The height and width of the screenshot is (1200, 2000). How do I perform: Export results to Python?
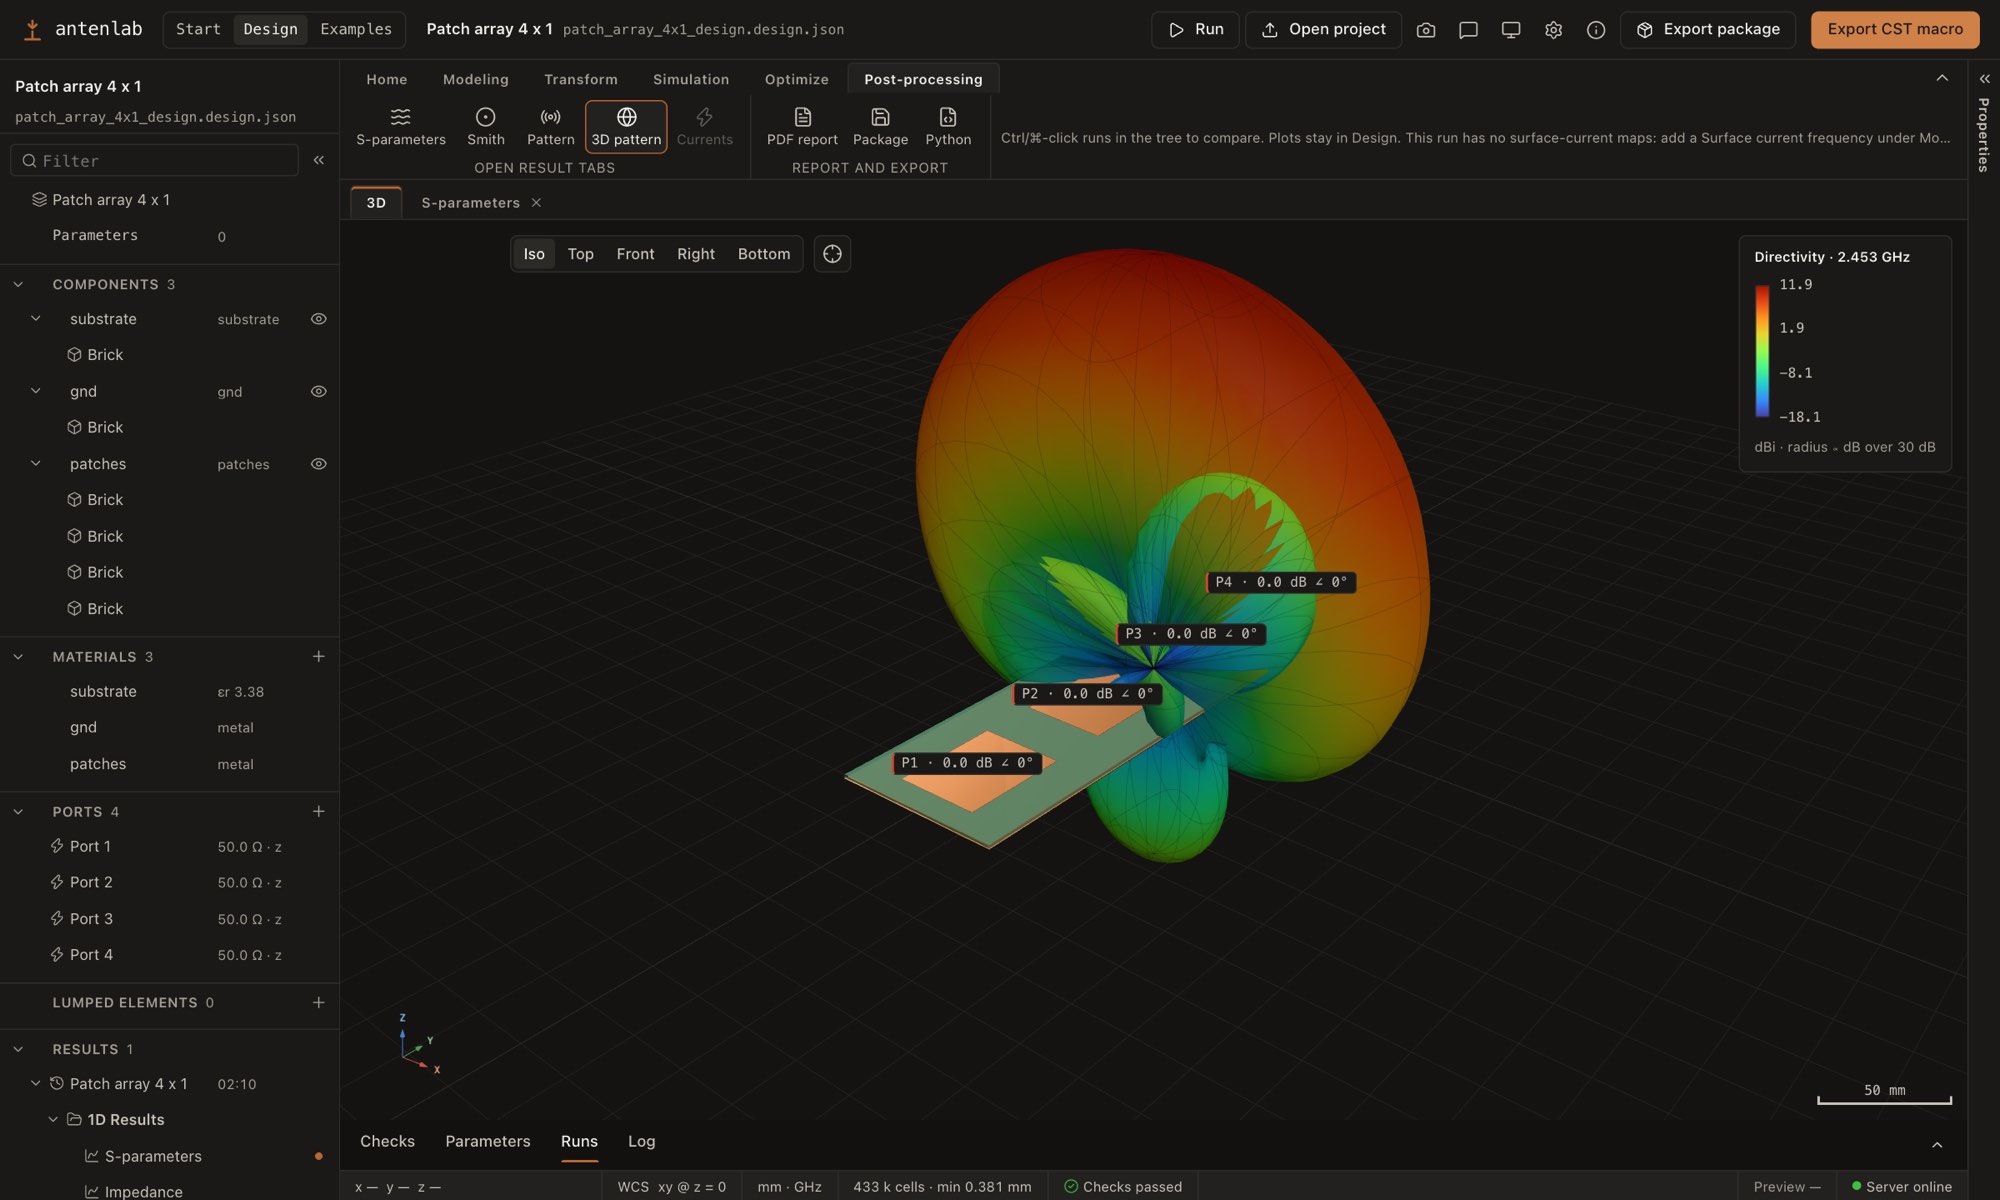[x=948, y=127]
